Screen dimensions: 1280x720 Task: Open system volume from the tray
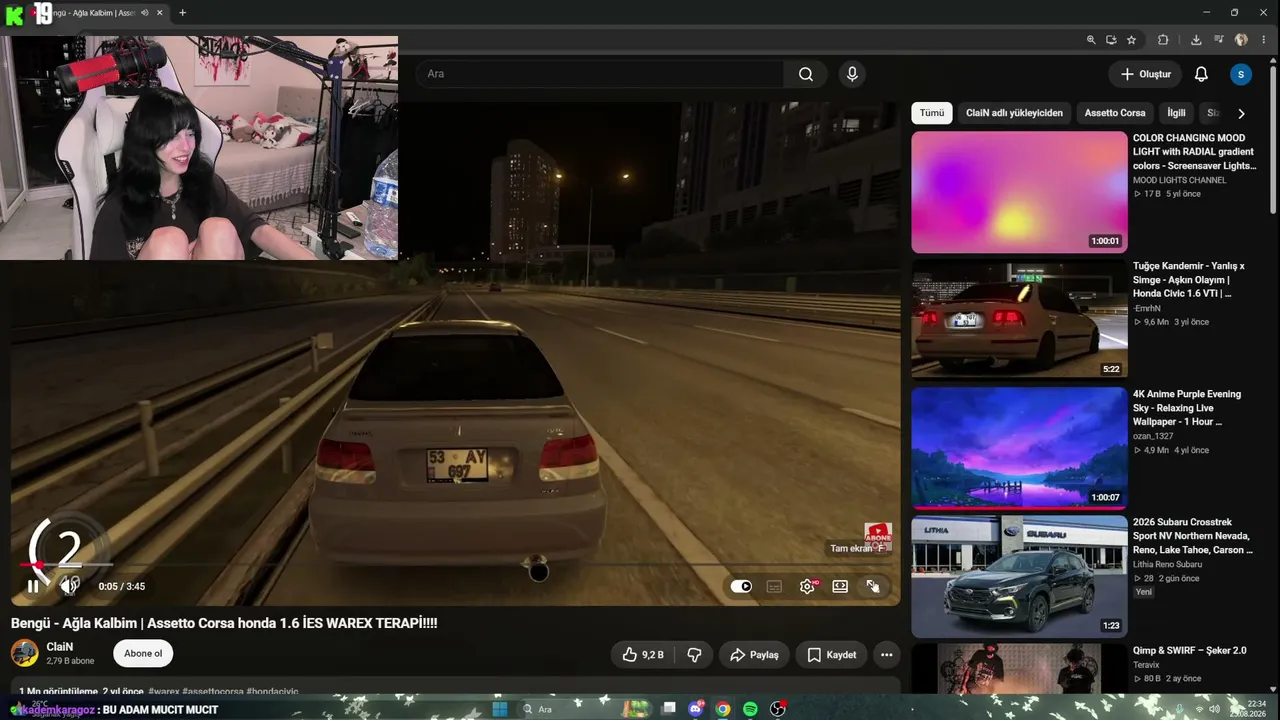pyautogui.click(x=1214, y=709)
